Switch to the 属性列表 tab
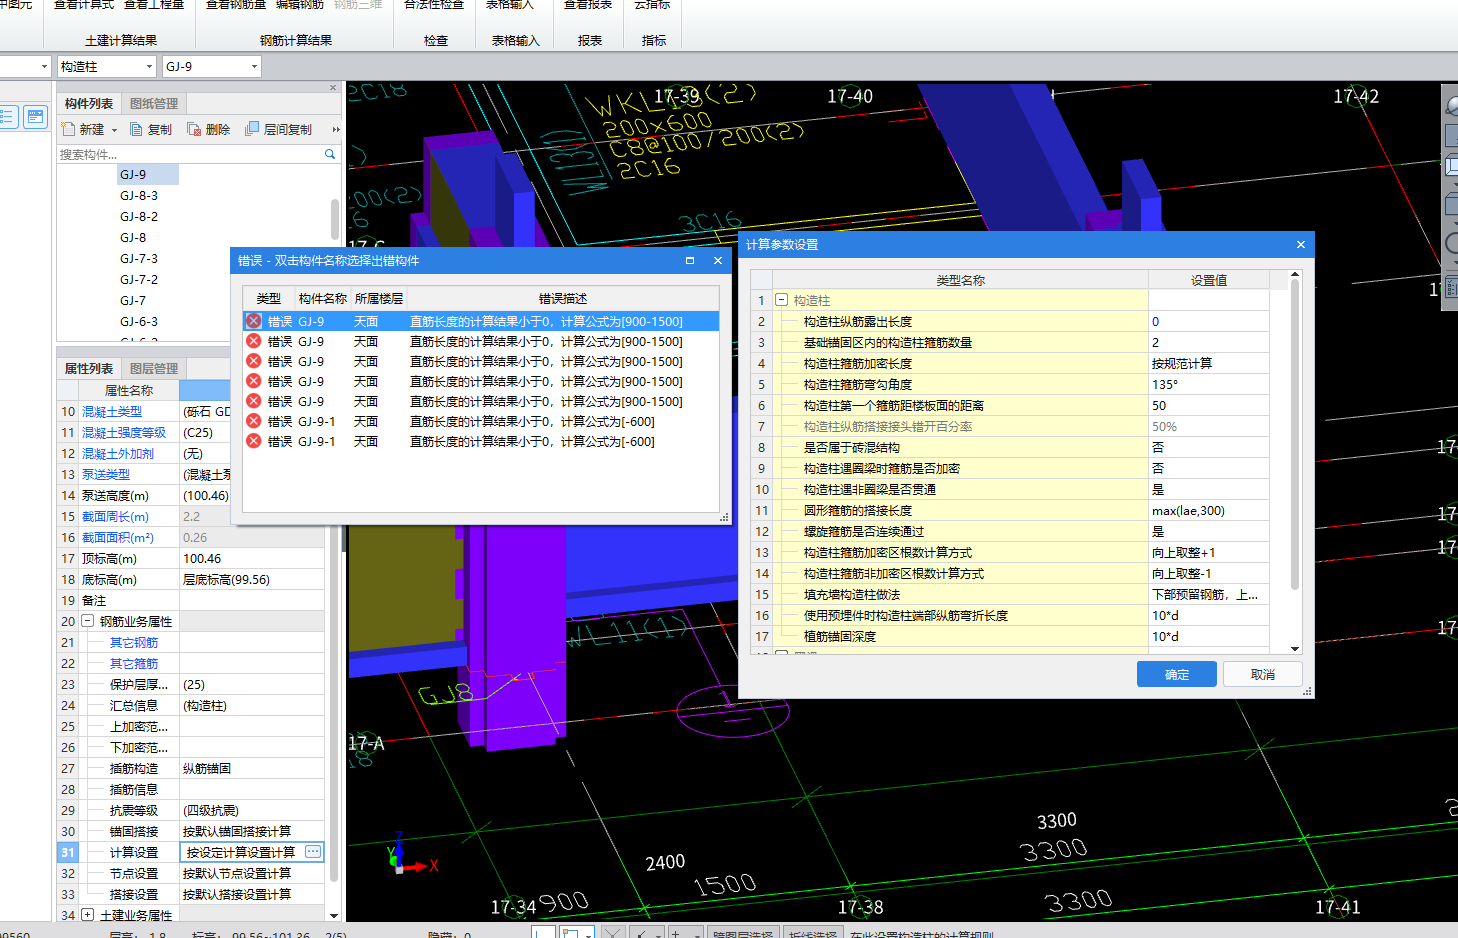The width and height of the screenshot is (1458, 938). tap(89, 368)
